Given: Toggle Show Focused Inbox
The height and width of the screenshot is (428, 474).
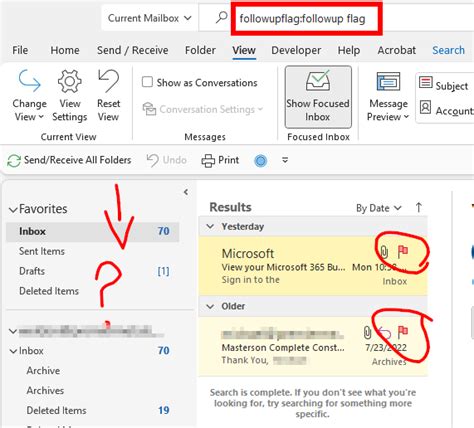Looking at the screenshot, I should point(318,97).
